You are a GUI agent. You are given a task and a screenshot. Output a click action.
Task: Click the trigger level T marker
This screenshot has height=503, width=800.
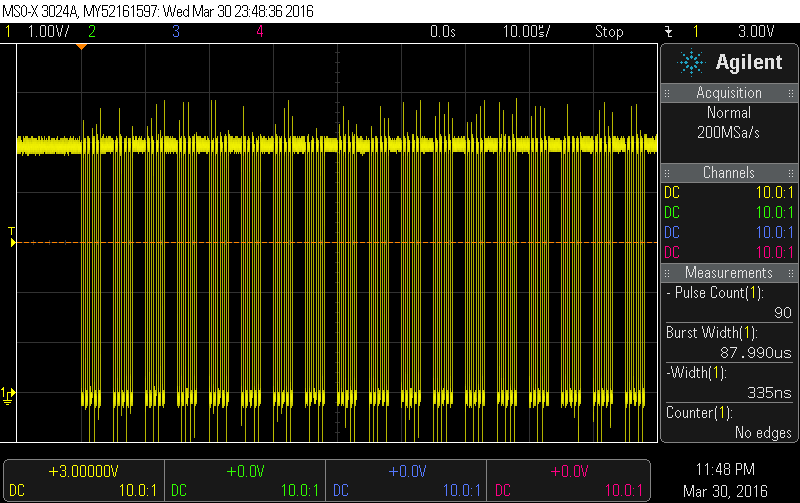coord(11,237)
